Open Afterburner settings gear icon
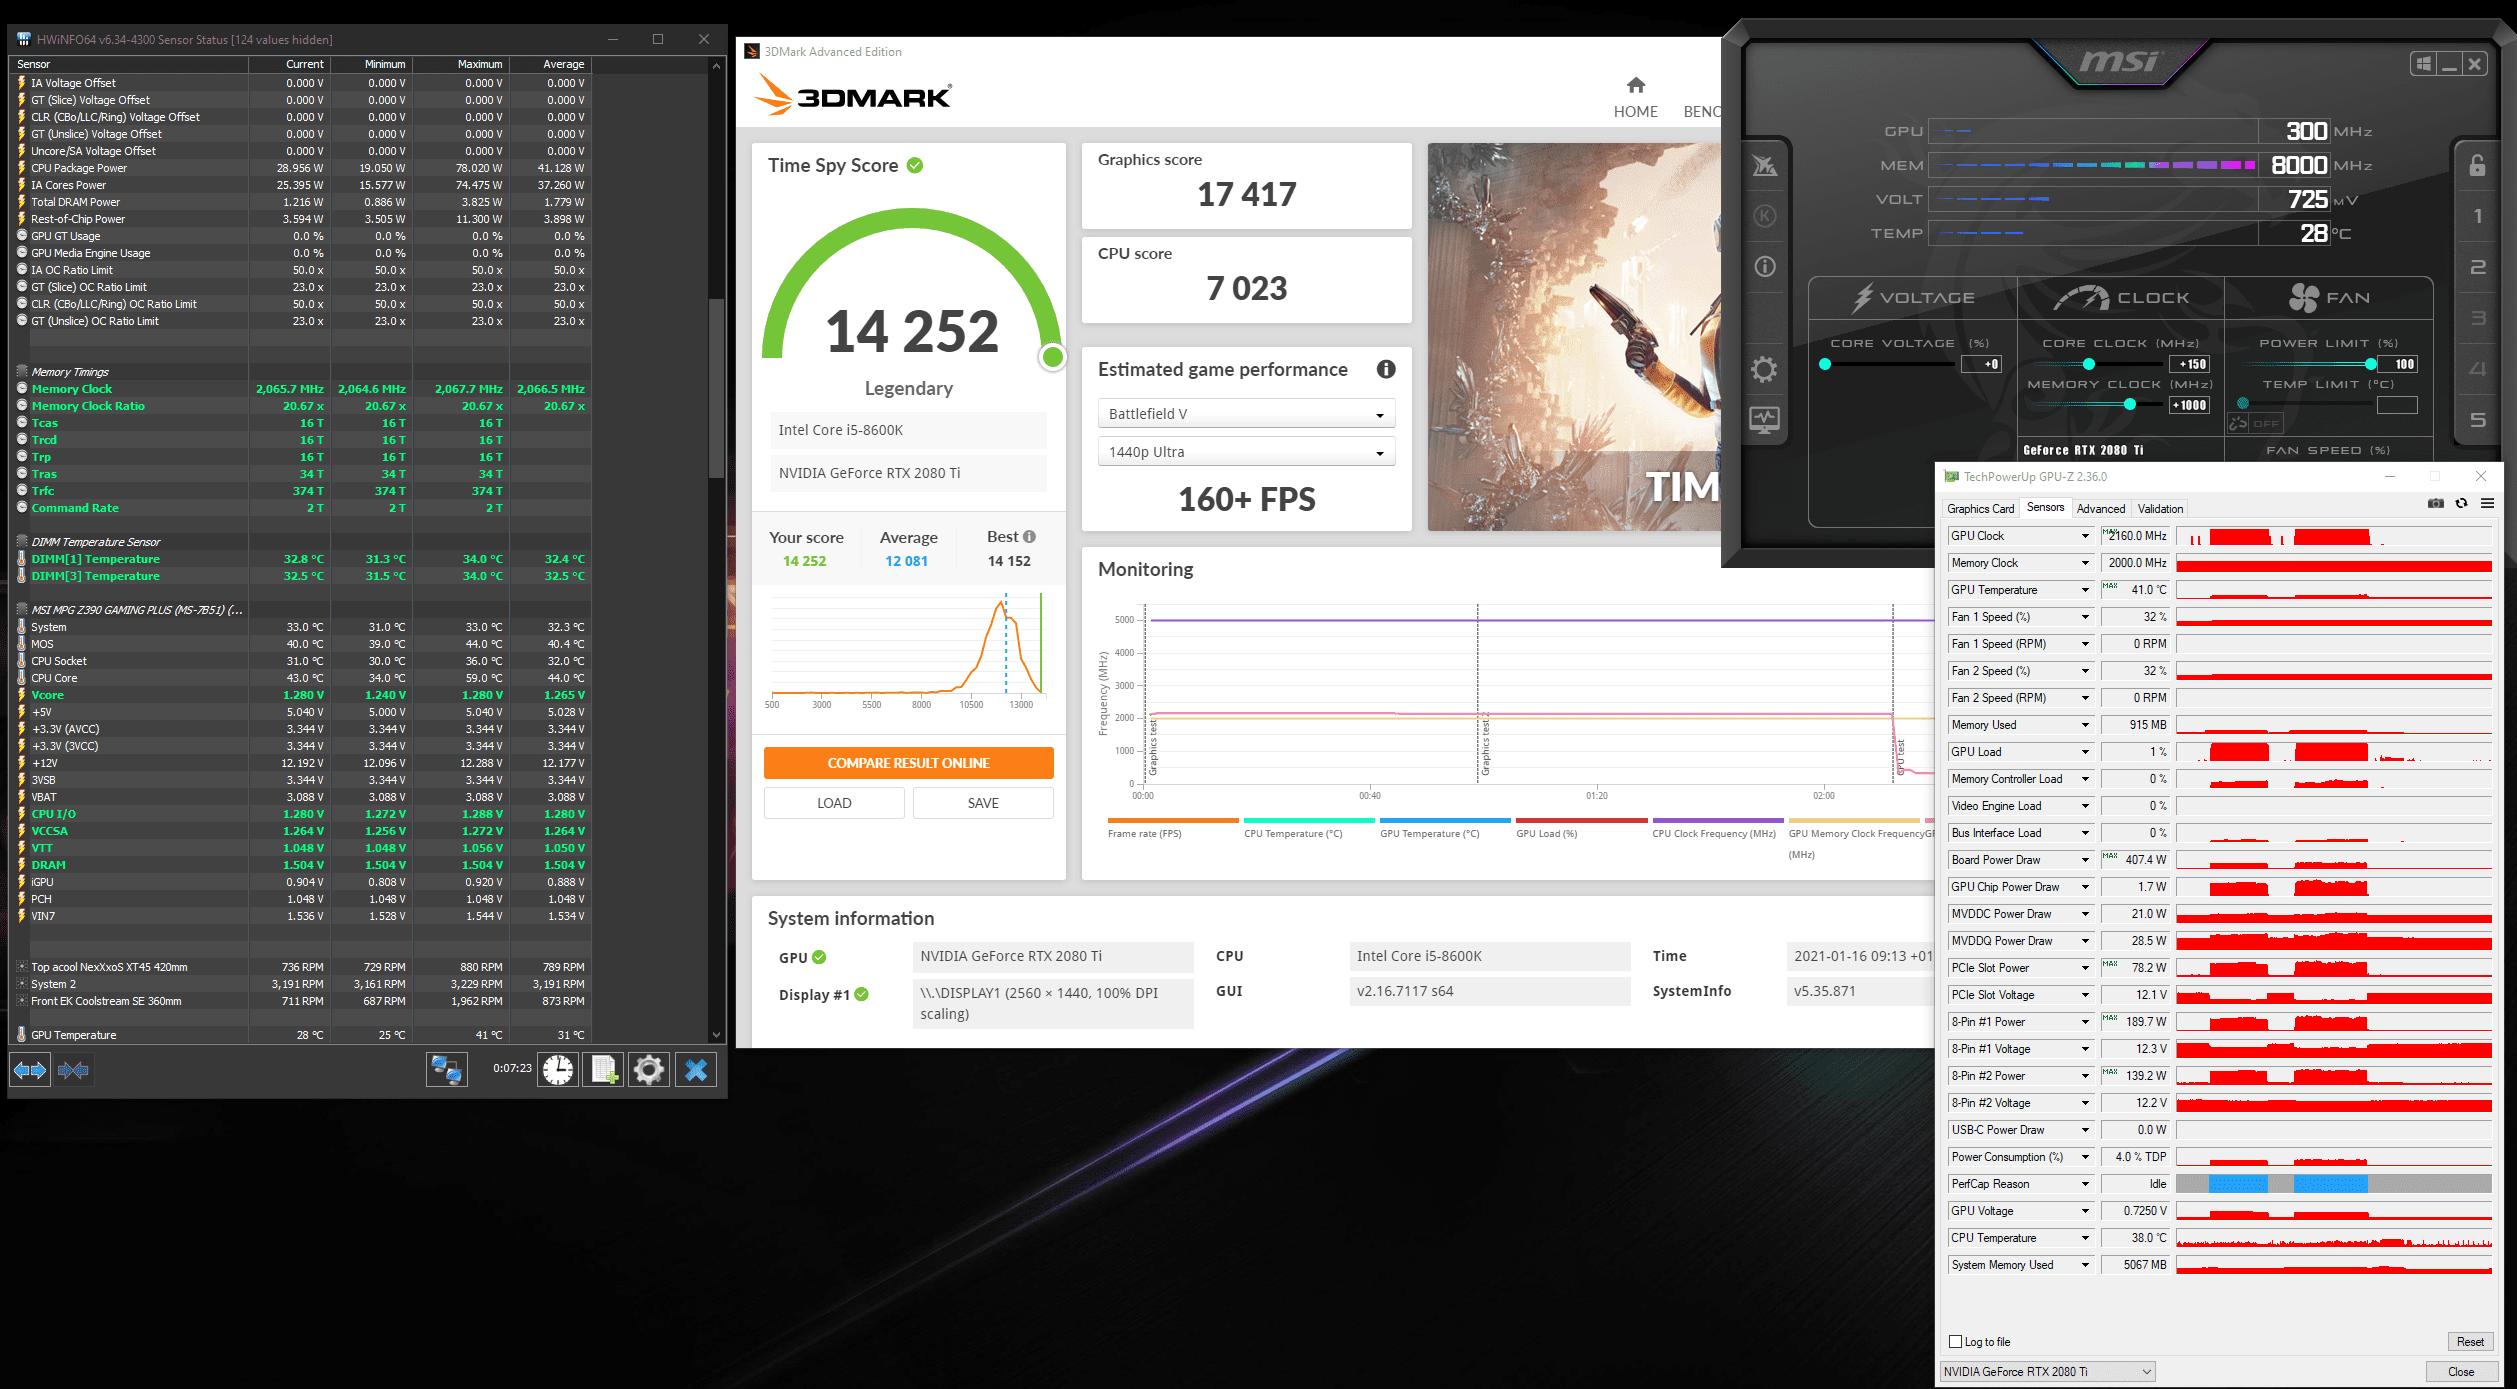The width and height of the screenshot is (2517, 1389). coord(1765,370)
